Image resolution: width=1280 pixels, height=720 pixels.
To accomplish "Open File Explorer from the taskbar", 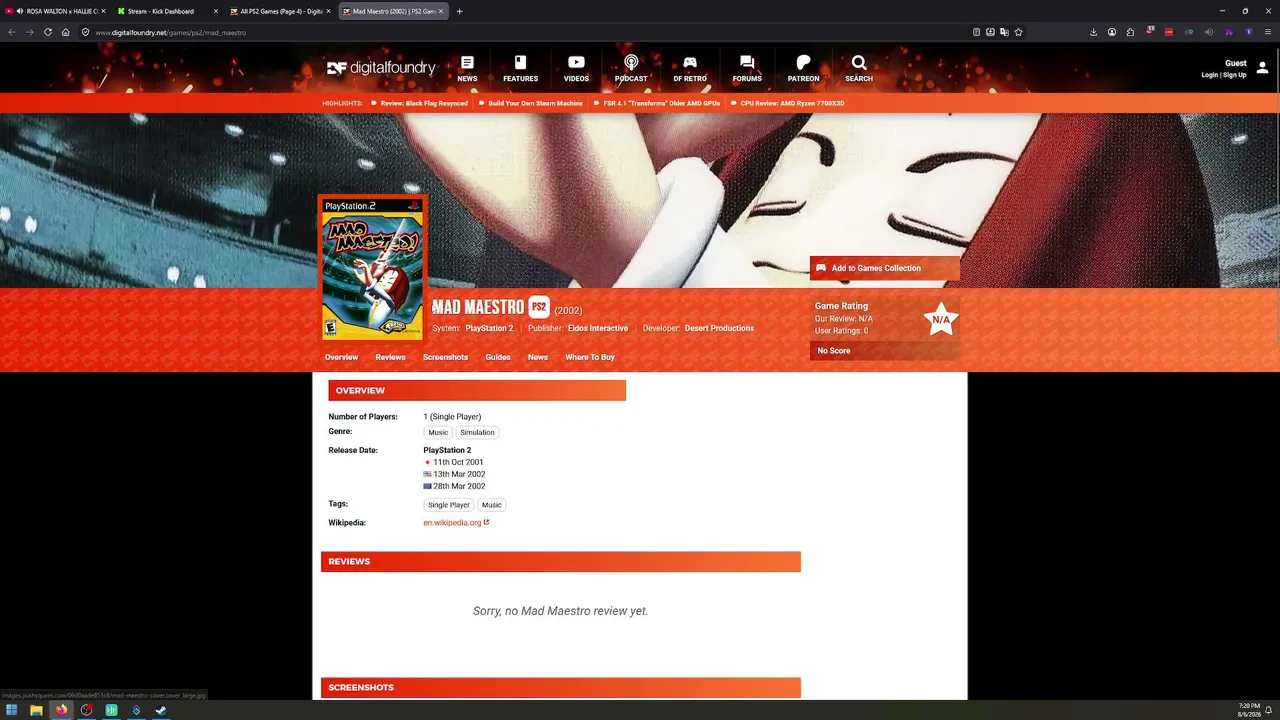I will pos(36,710).
